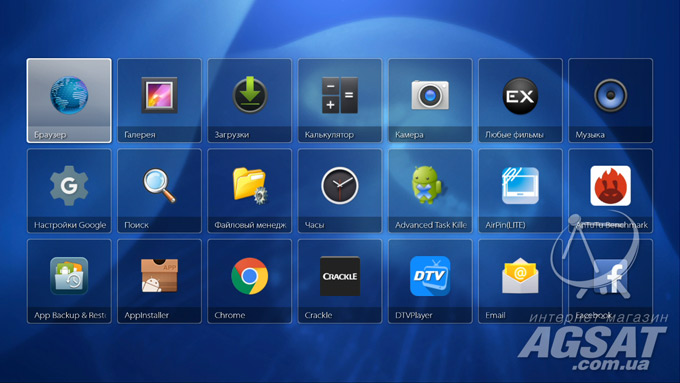Open the Браузер globe app
This screenshot has height=383, width=680.
coord(69,101)
